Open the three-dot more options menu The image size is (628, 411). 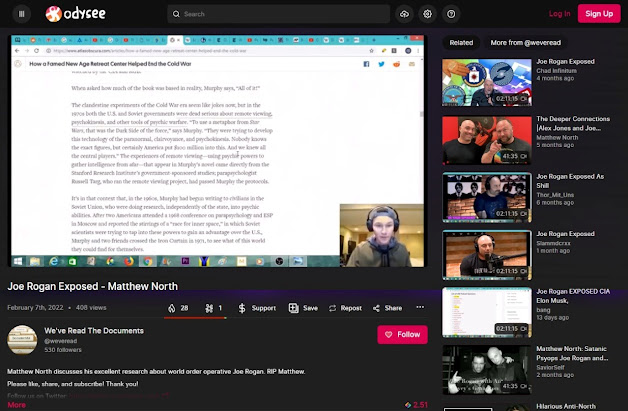coord(420,307)
